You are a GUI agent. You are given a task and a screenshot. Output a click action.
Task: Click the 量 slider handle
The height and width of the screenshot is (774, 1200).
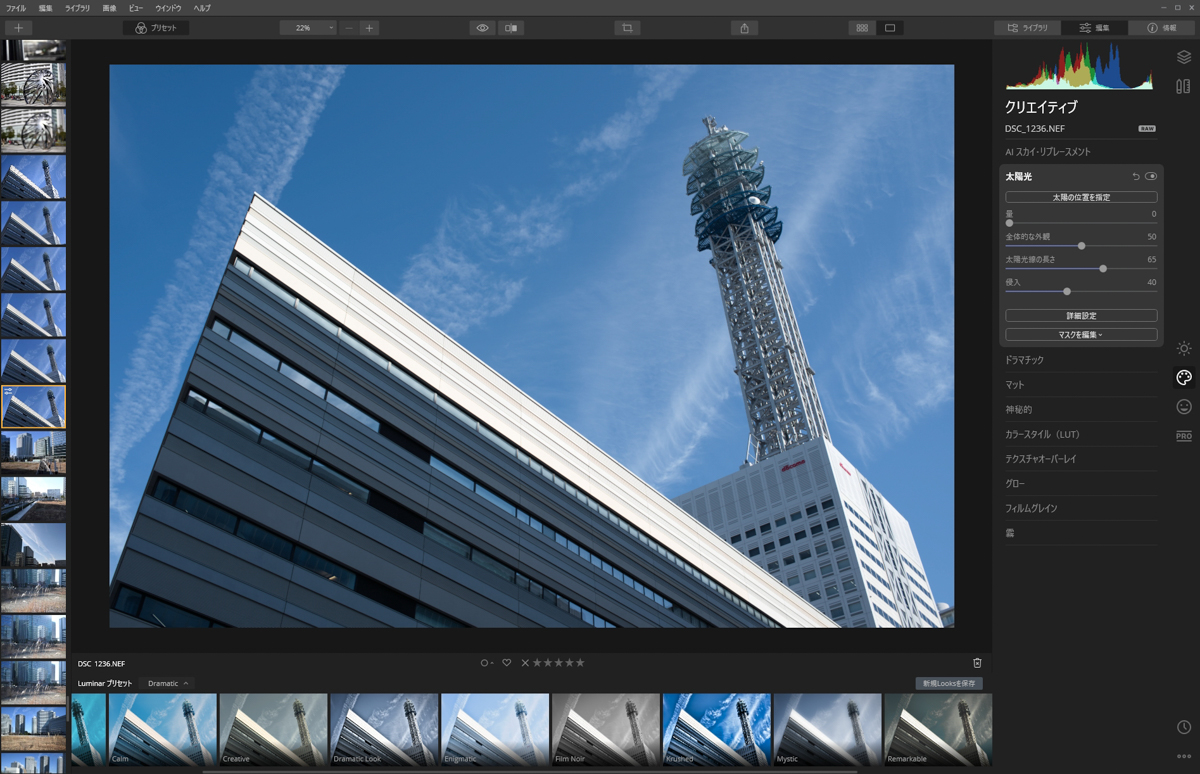click(1009, 223)
